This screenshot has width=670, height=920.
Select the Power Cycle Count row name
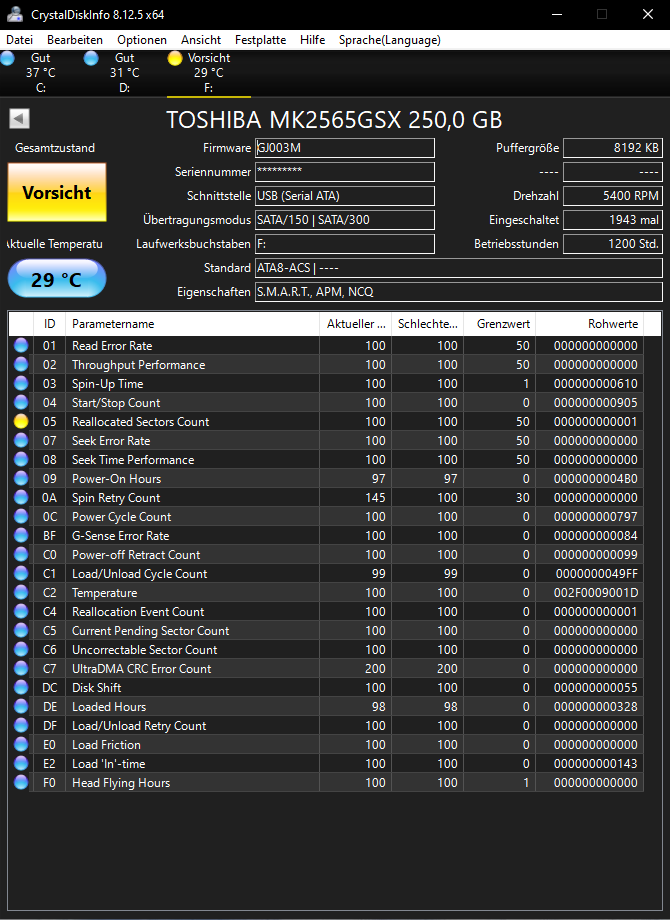click(x=121, y=517)
